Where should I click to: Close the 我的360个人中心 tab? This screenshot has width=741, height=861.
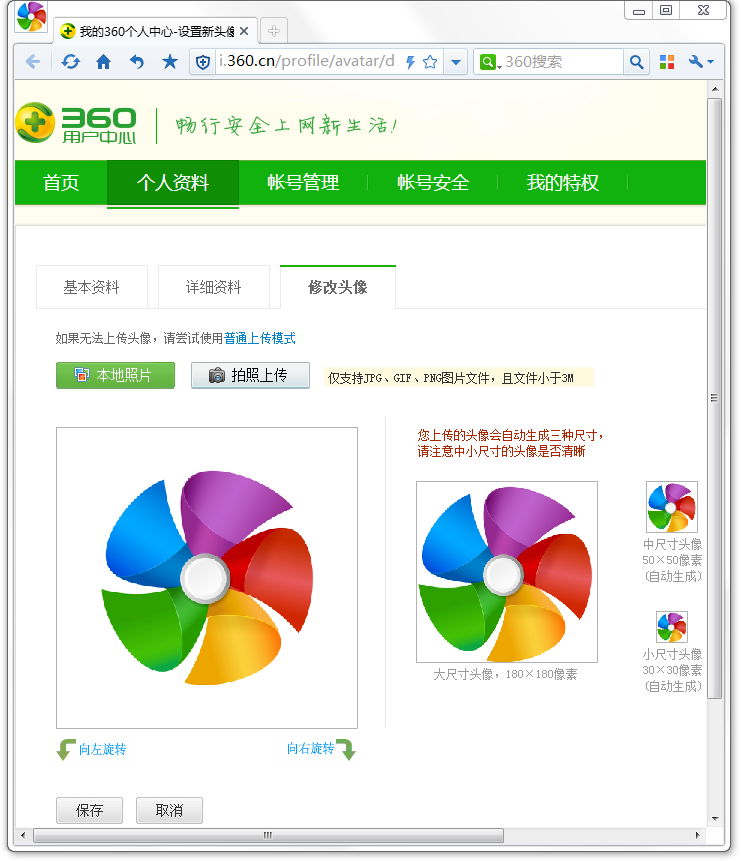coord(244,31)
